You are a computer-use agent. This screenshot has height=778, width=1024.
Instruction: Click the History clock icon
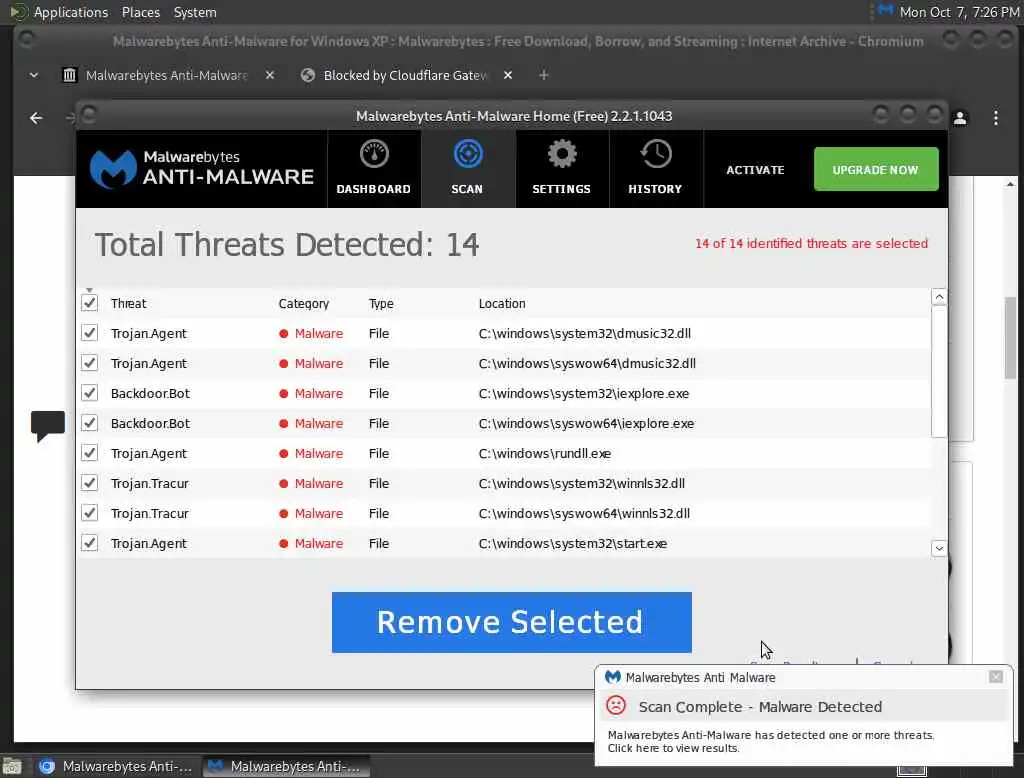[x=656, y=155]
